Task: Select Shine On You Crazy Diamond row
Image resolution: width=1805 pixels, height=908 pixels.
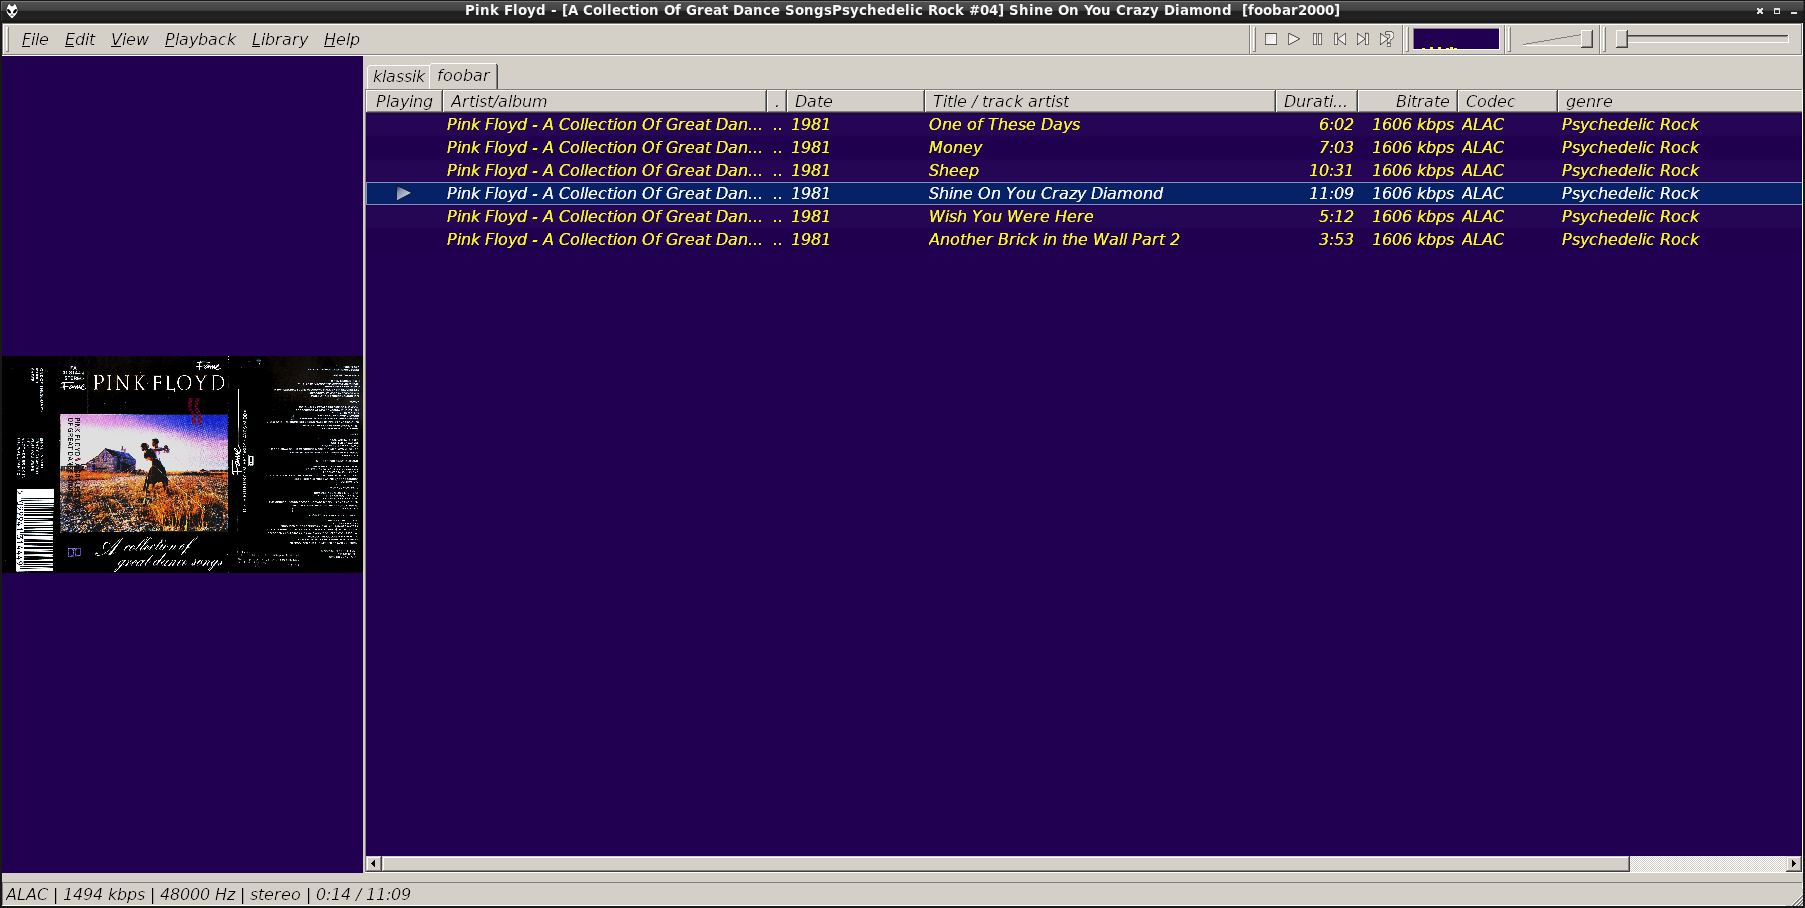Action: (1084, 193)
